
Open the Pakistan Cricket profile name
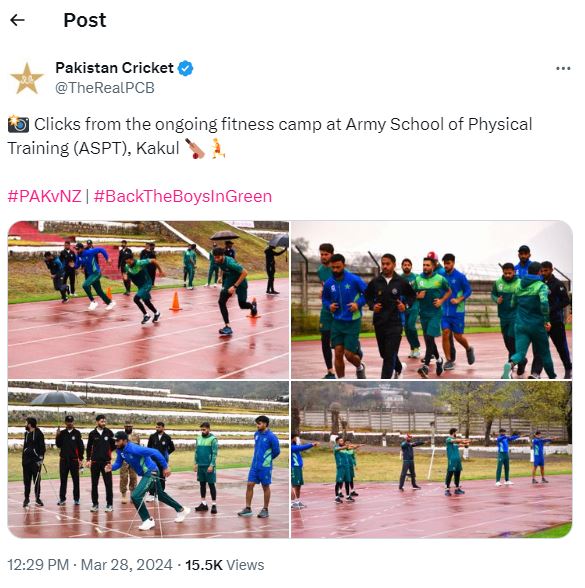point(114,68)
